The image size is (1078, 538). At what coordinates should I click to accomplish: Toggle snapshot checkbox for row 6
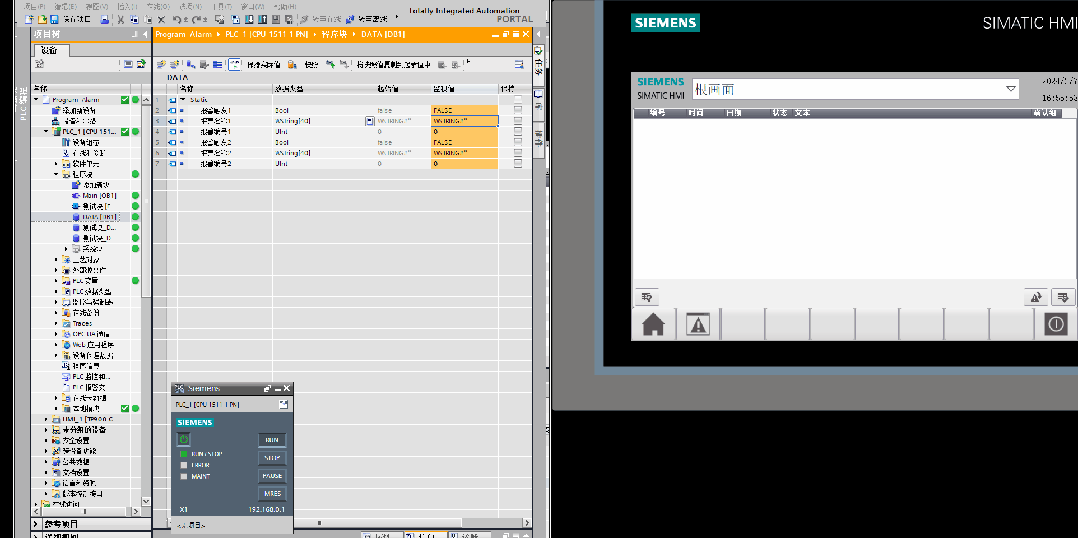point(518,153)
